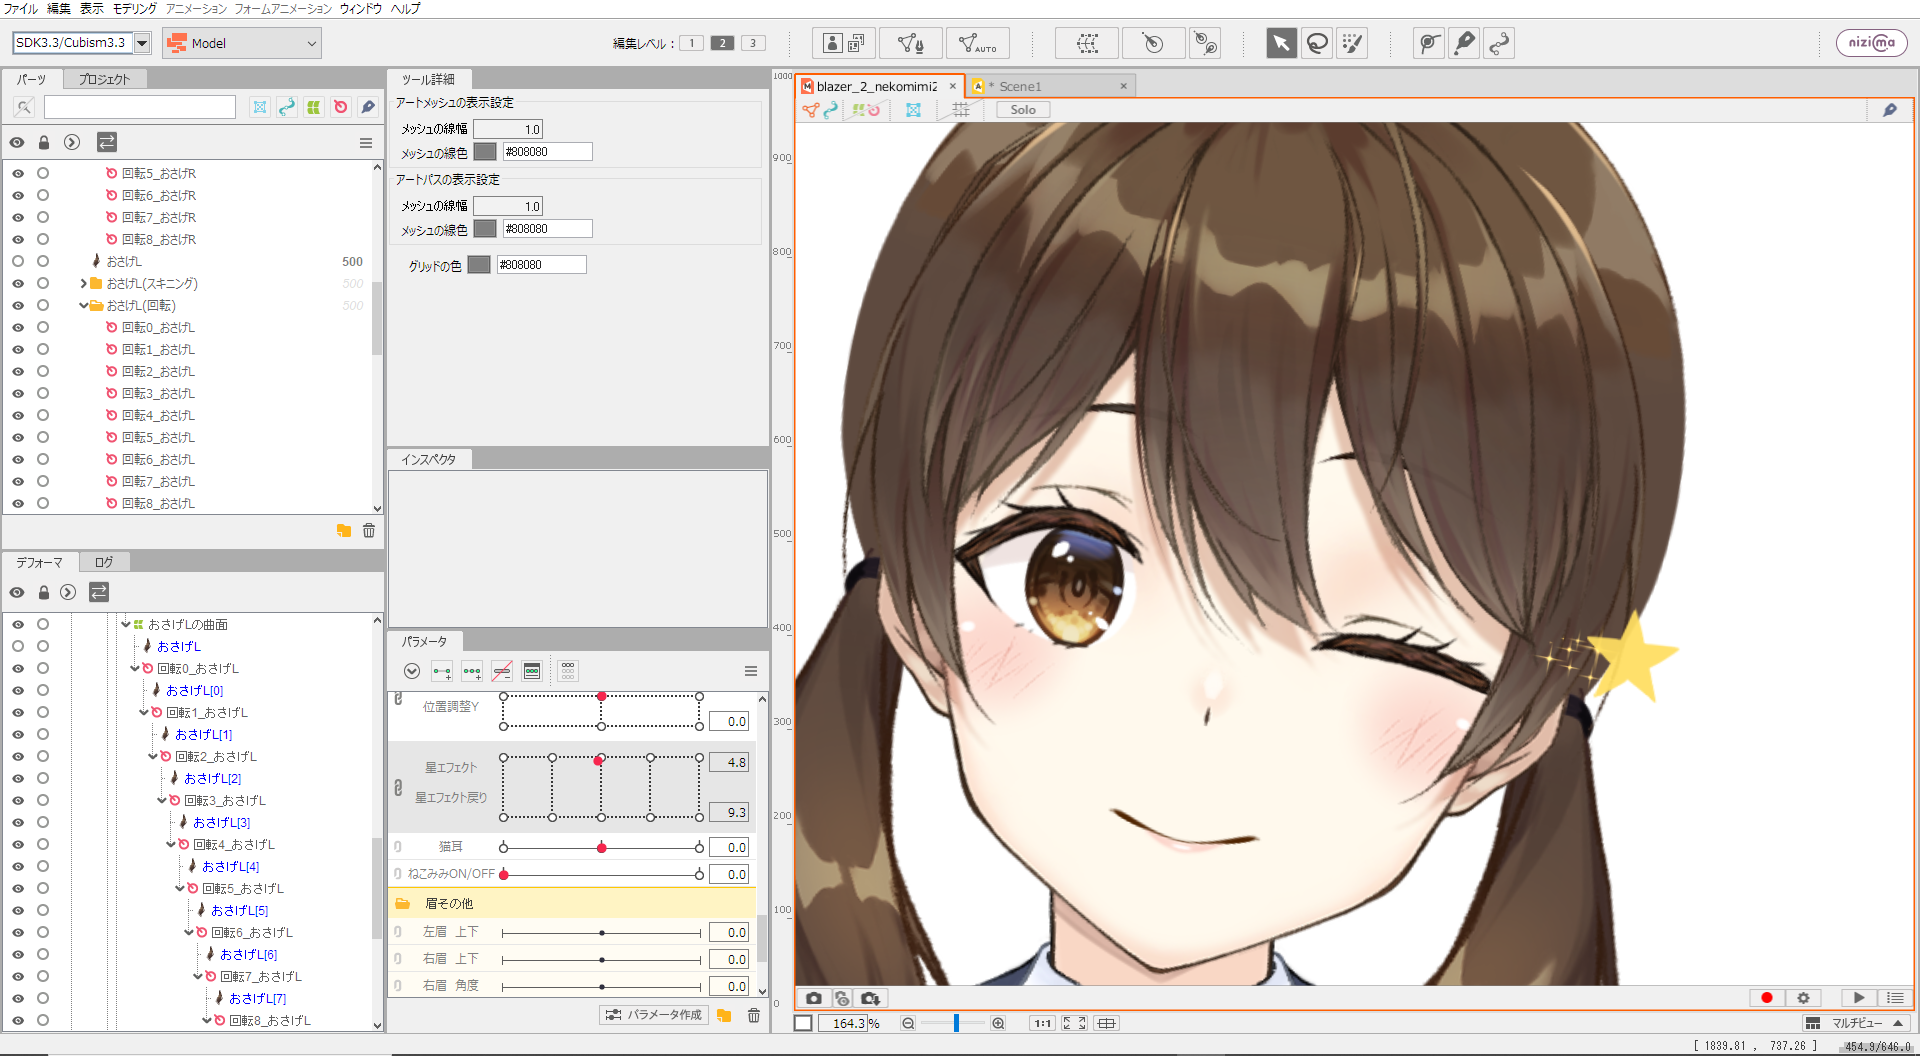Set edit level to 1
1920x1056 pixels.
(x=691, y=43)
